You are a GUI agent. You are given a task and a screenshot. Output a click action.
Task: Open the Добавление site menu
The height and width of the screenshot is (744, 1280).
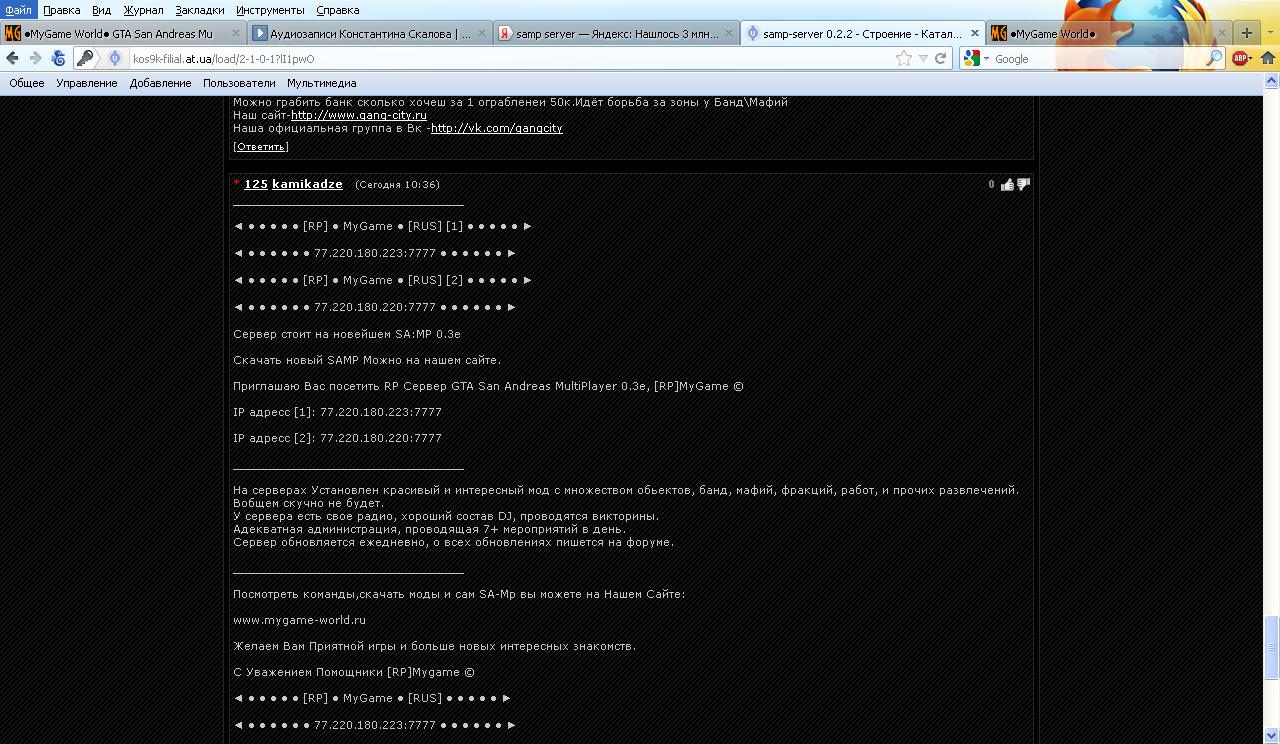(160, 83)
